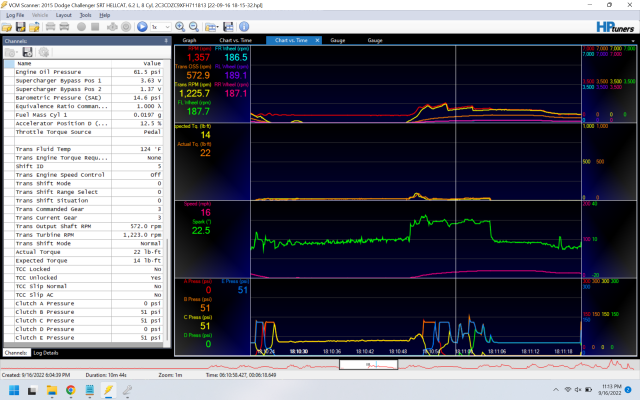Click the grayed square stop button
The image size is (640, 400).
pos(95,27)
